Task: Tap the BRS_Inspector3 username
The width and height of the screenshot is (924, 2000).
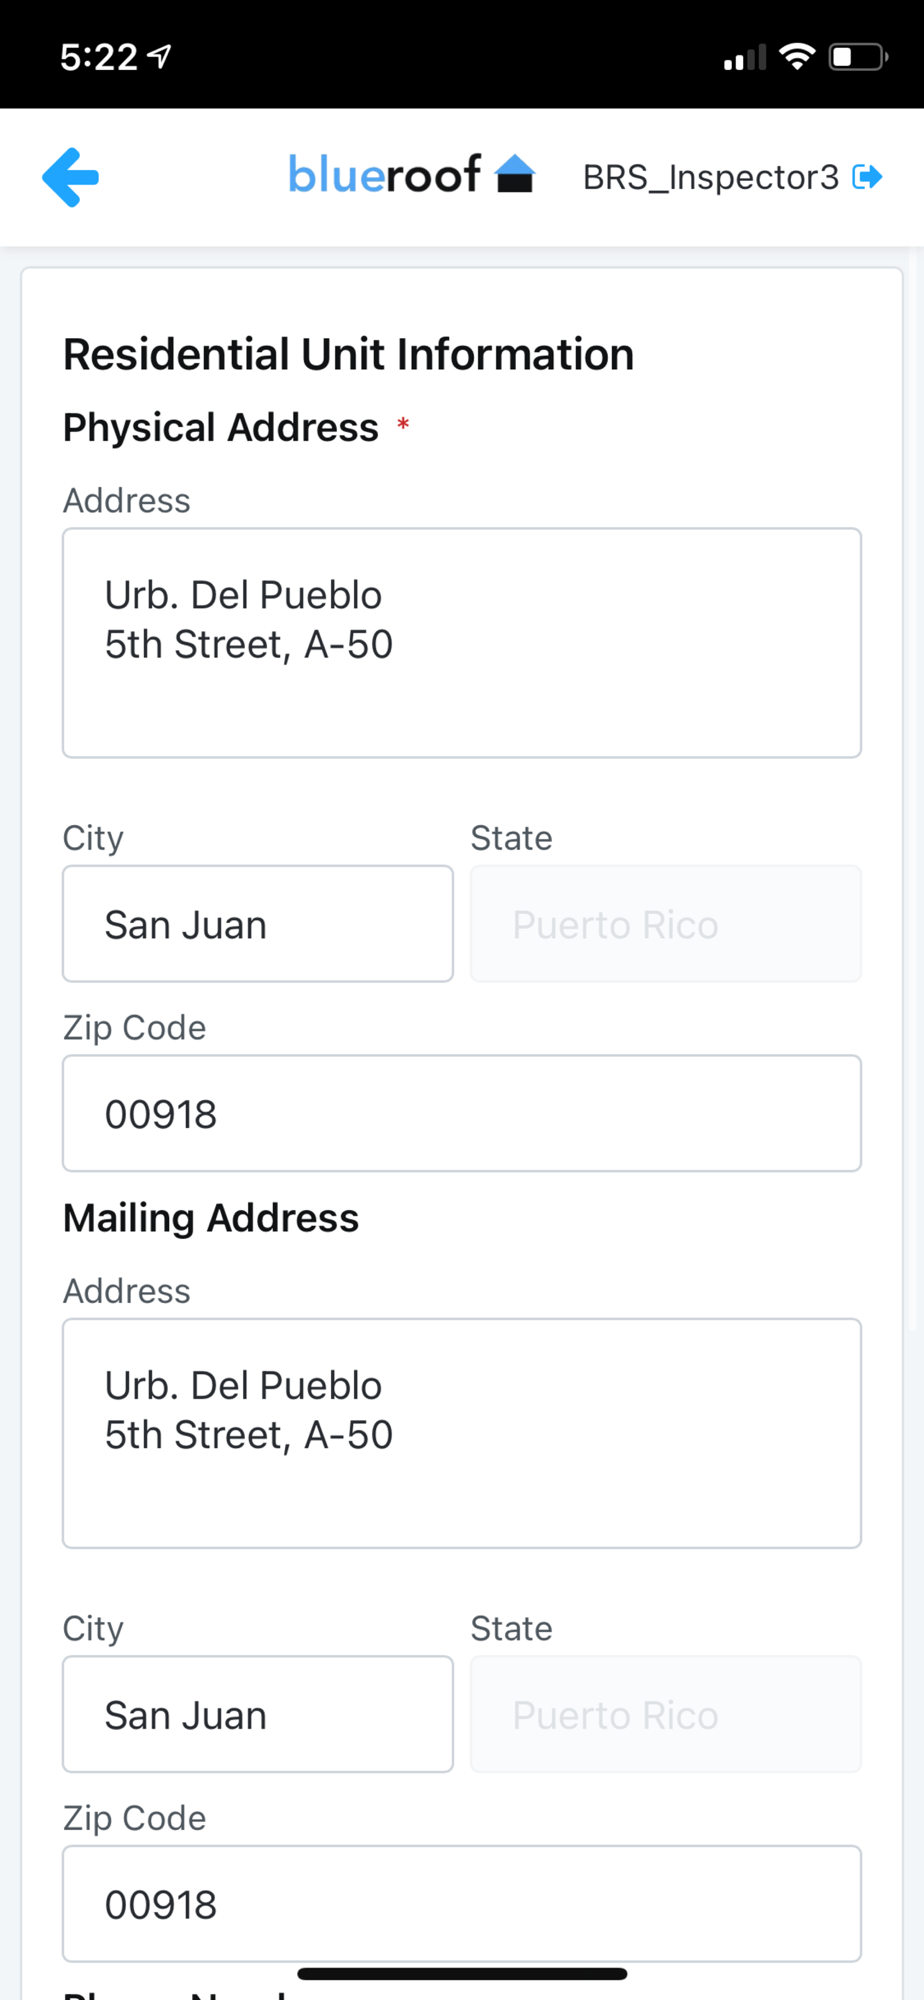Action: [x=710, y=177]
